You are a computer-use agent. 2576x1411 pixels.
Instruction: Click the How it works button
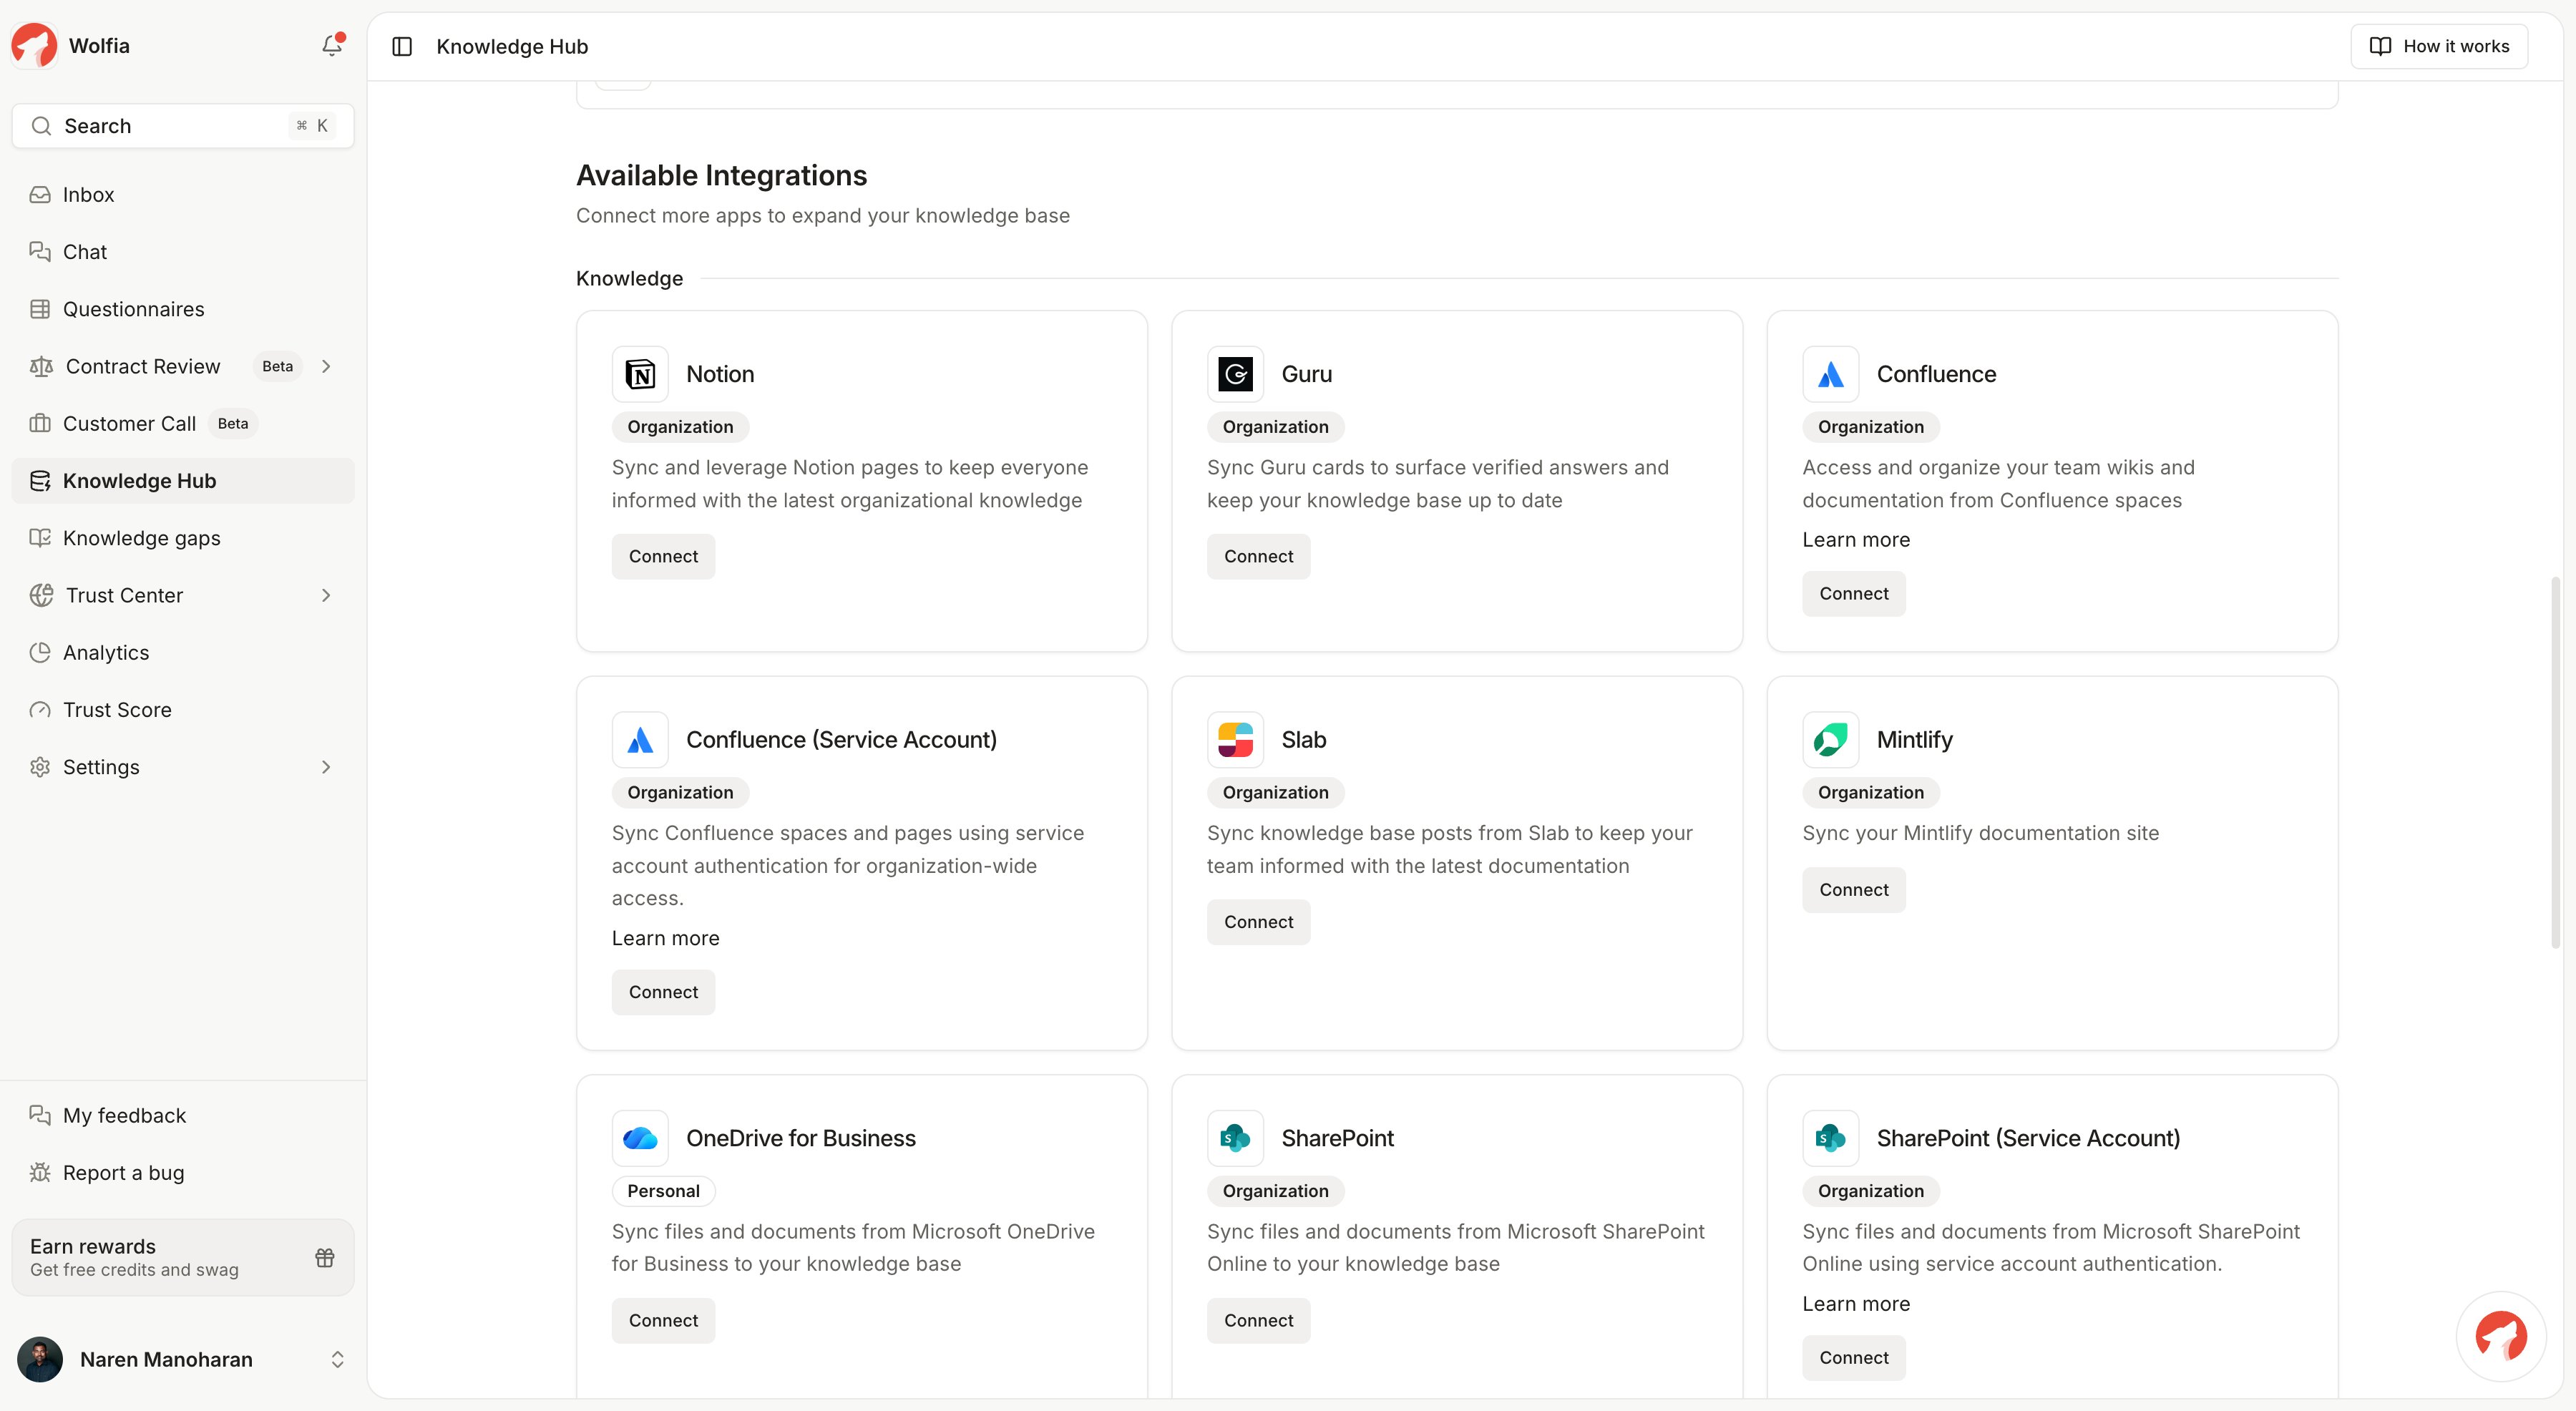pos(2439,46)
